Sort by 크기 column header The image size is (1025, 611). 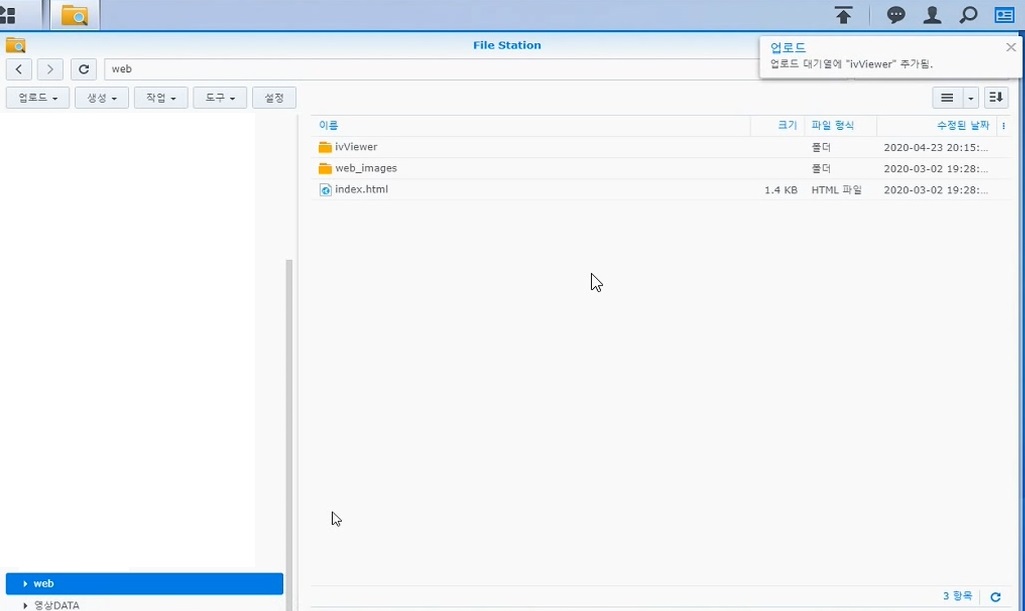[x=787, y=125]
